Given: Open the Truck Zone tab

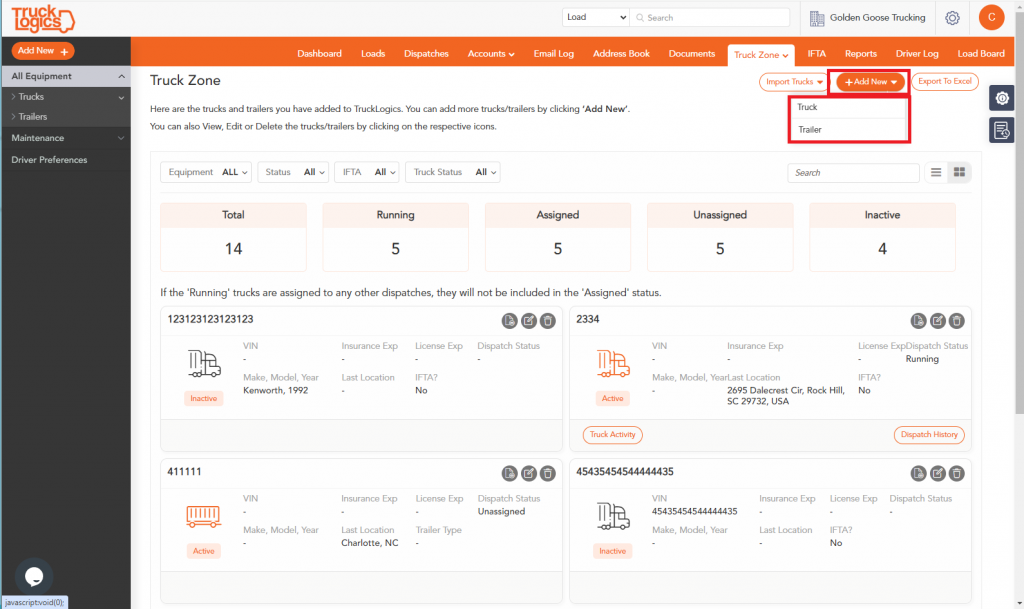Looking at the screenshot, I should point(761,55).
